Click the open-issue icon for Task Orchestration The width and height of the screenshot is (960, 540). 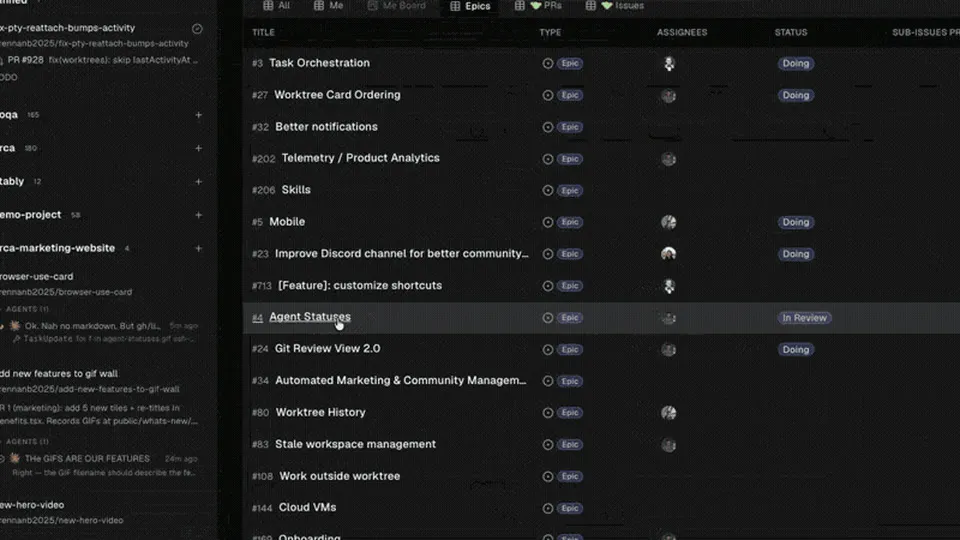pyautogui.click(x=547, y=63)
